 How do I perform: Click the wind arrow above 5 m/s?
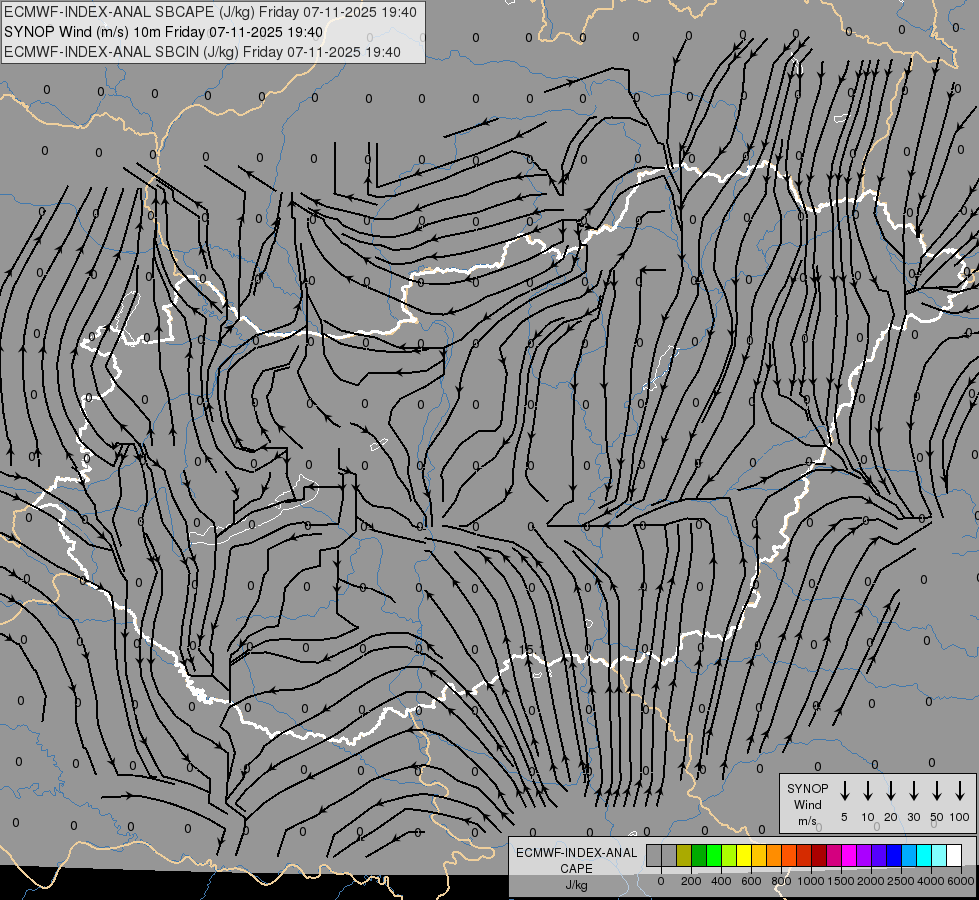click(844, 791)
